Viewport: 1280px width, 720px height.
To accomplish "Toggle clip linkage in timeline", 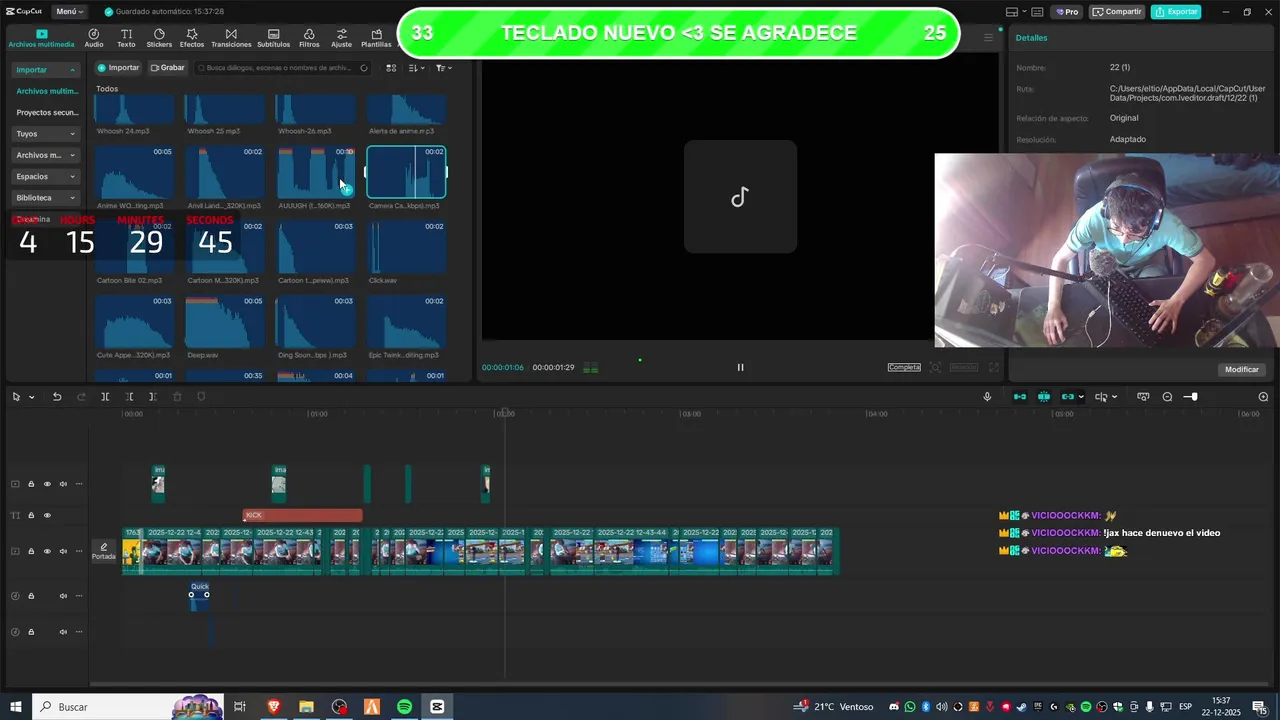I will [1068, 397].
